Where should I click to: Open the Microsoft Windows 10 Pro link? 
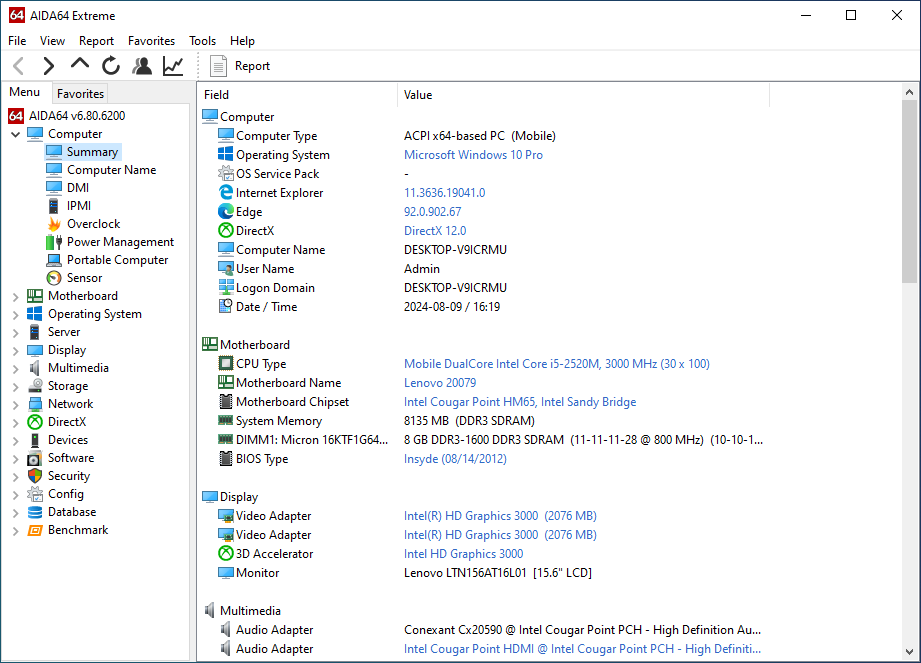(x=473, y=155)
